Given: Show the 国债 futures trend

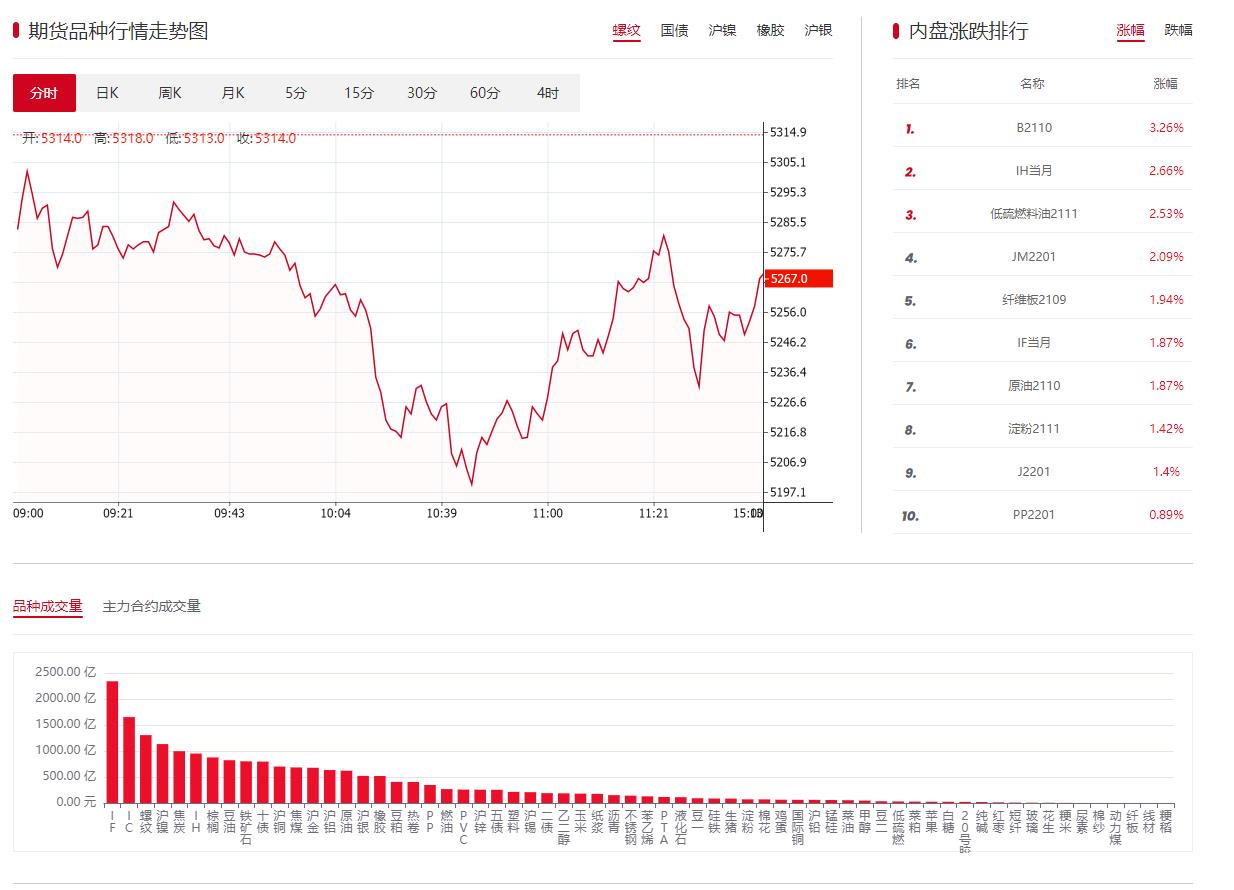Looking at the screenshot, I should [x=674, y=31].
